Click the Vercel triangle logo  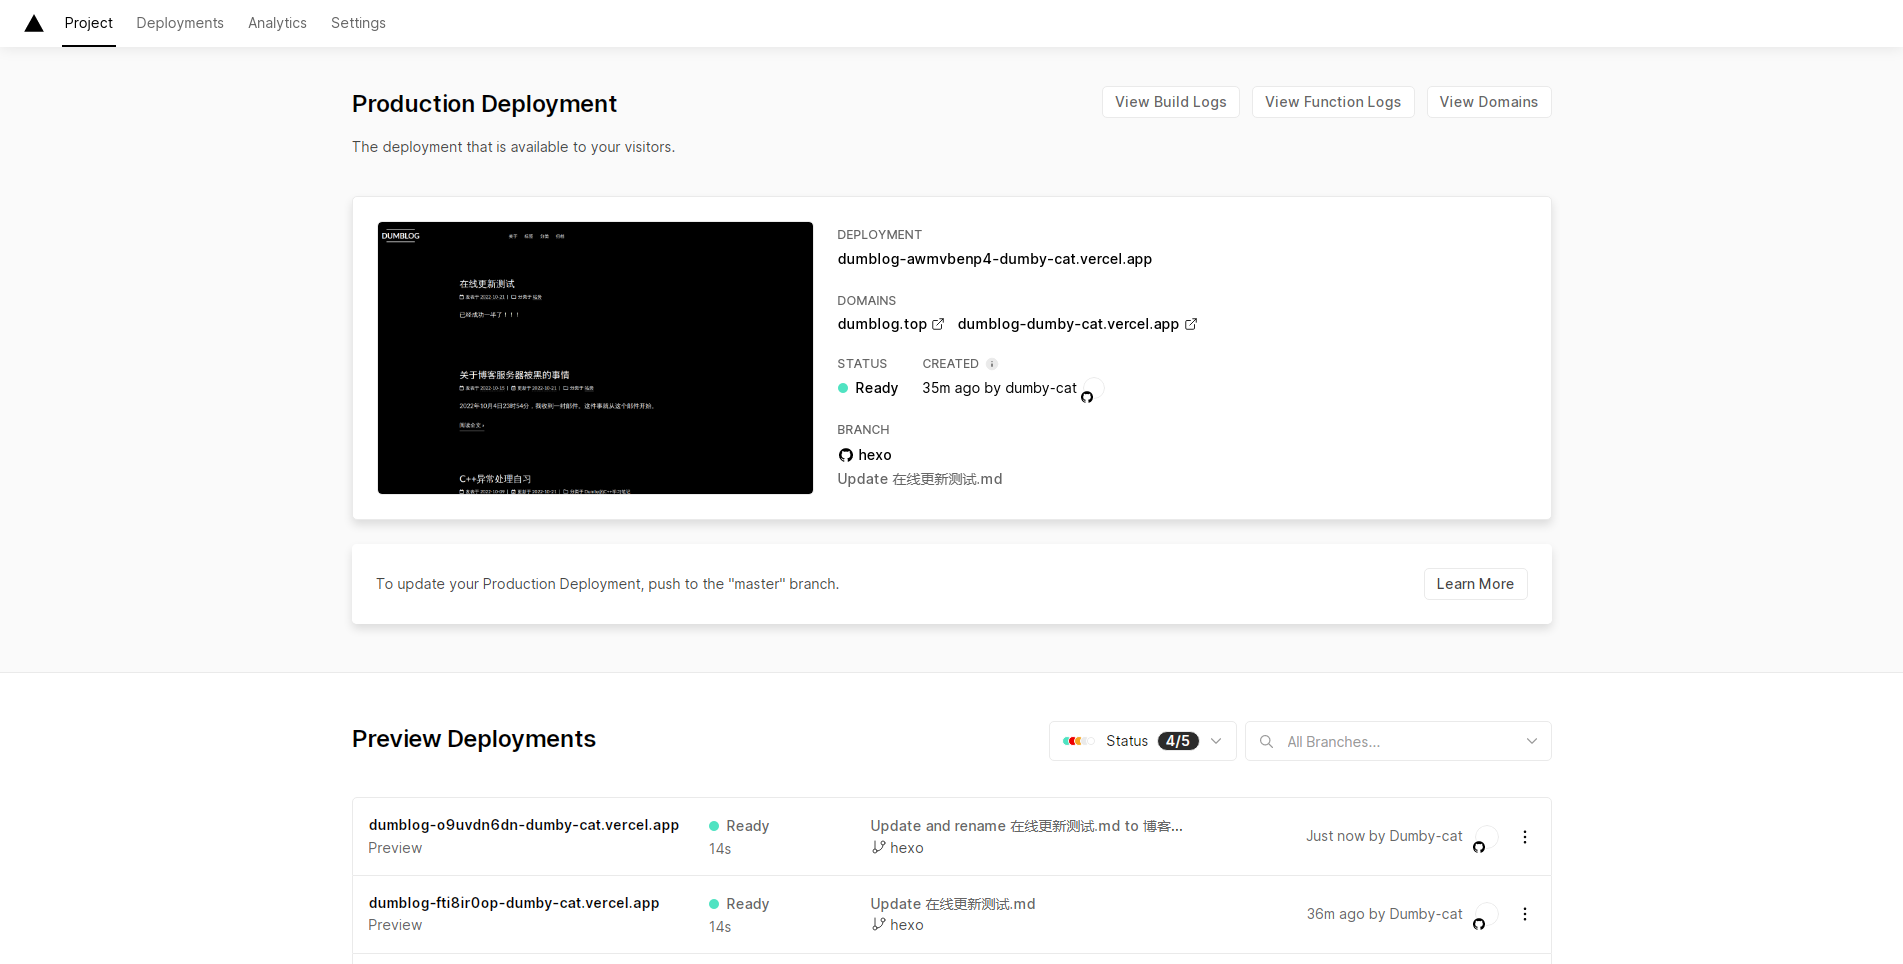click(33, 22)
